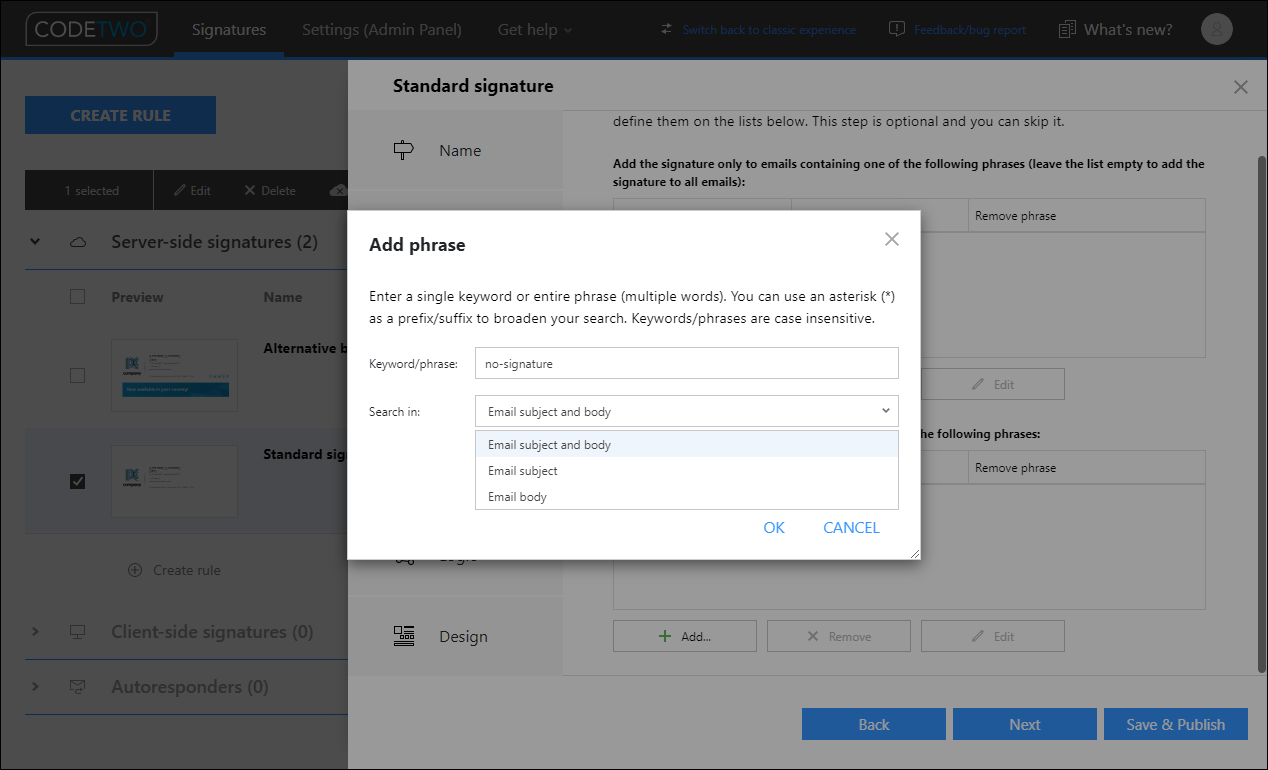
Task: Click the Design layout icon
Action: pyautogui.click(x=404, y=636)
